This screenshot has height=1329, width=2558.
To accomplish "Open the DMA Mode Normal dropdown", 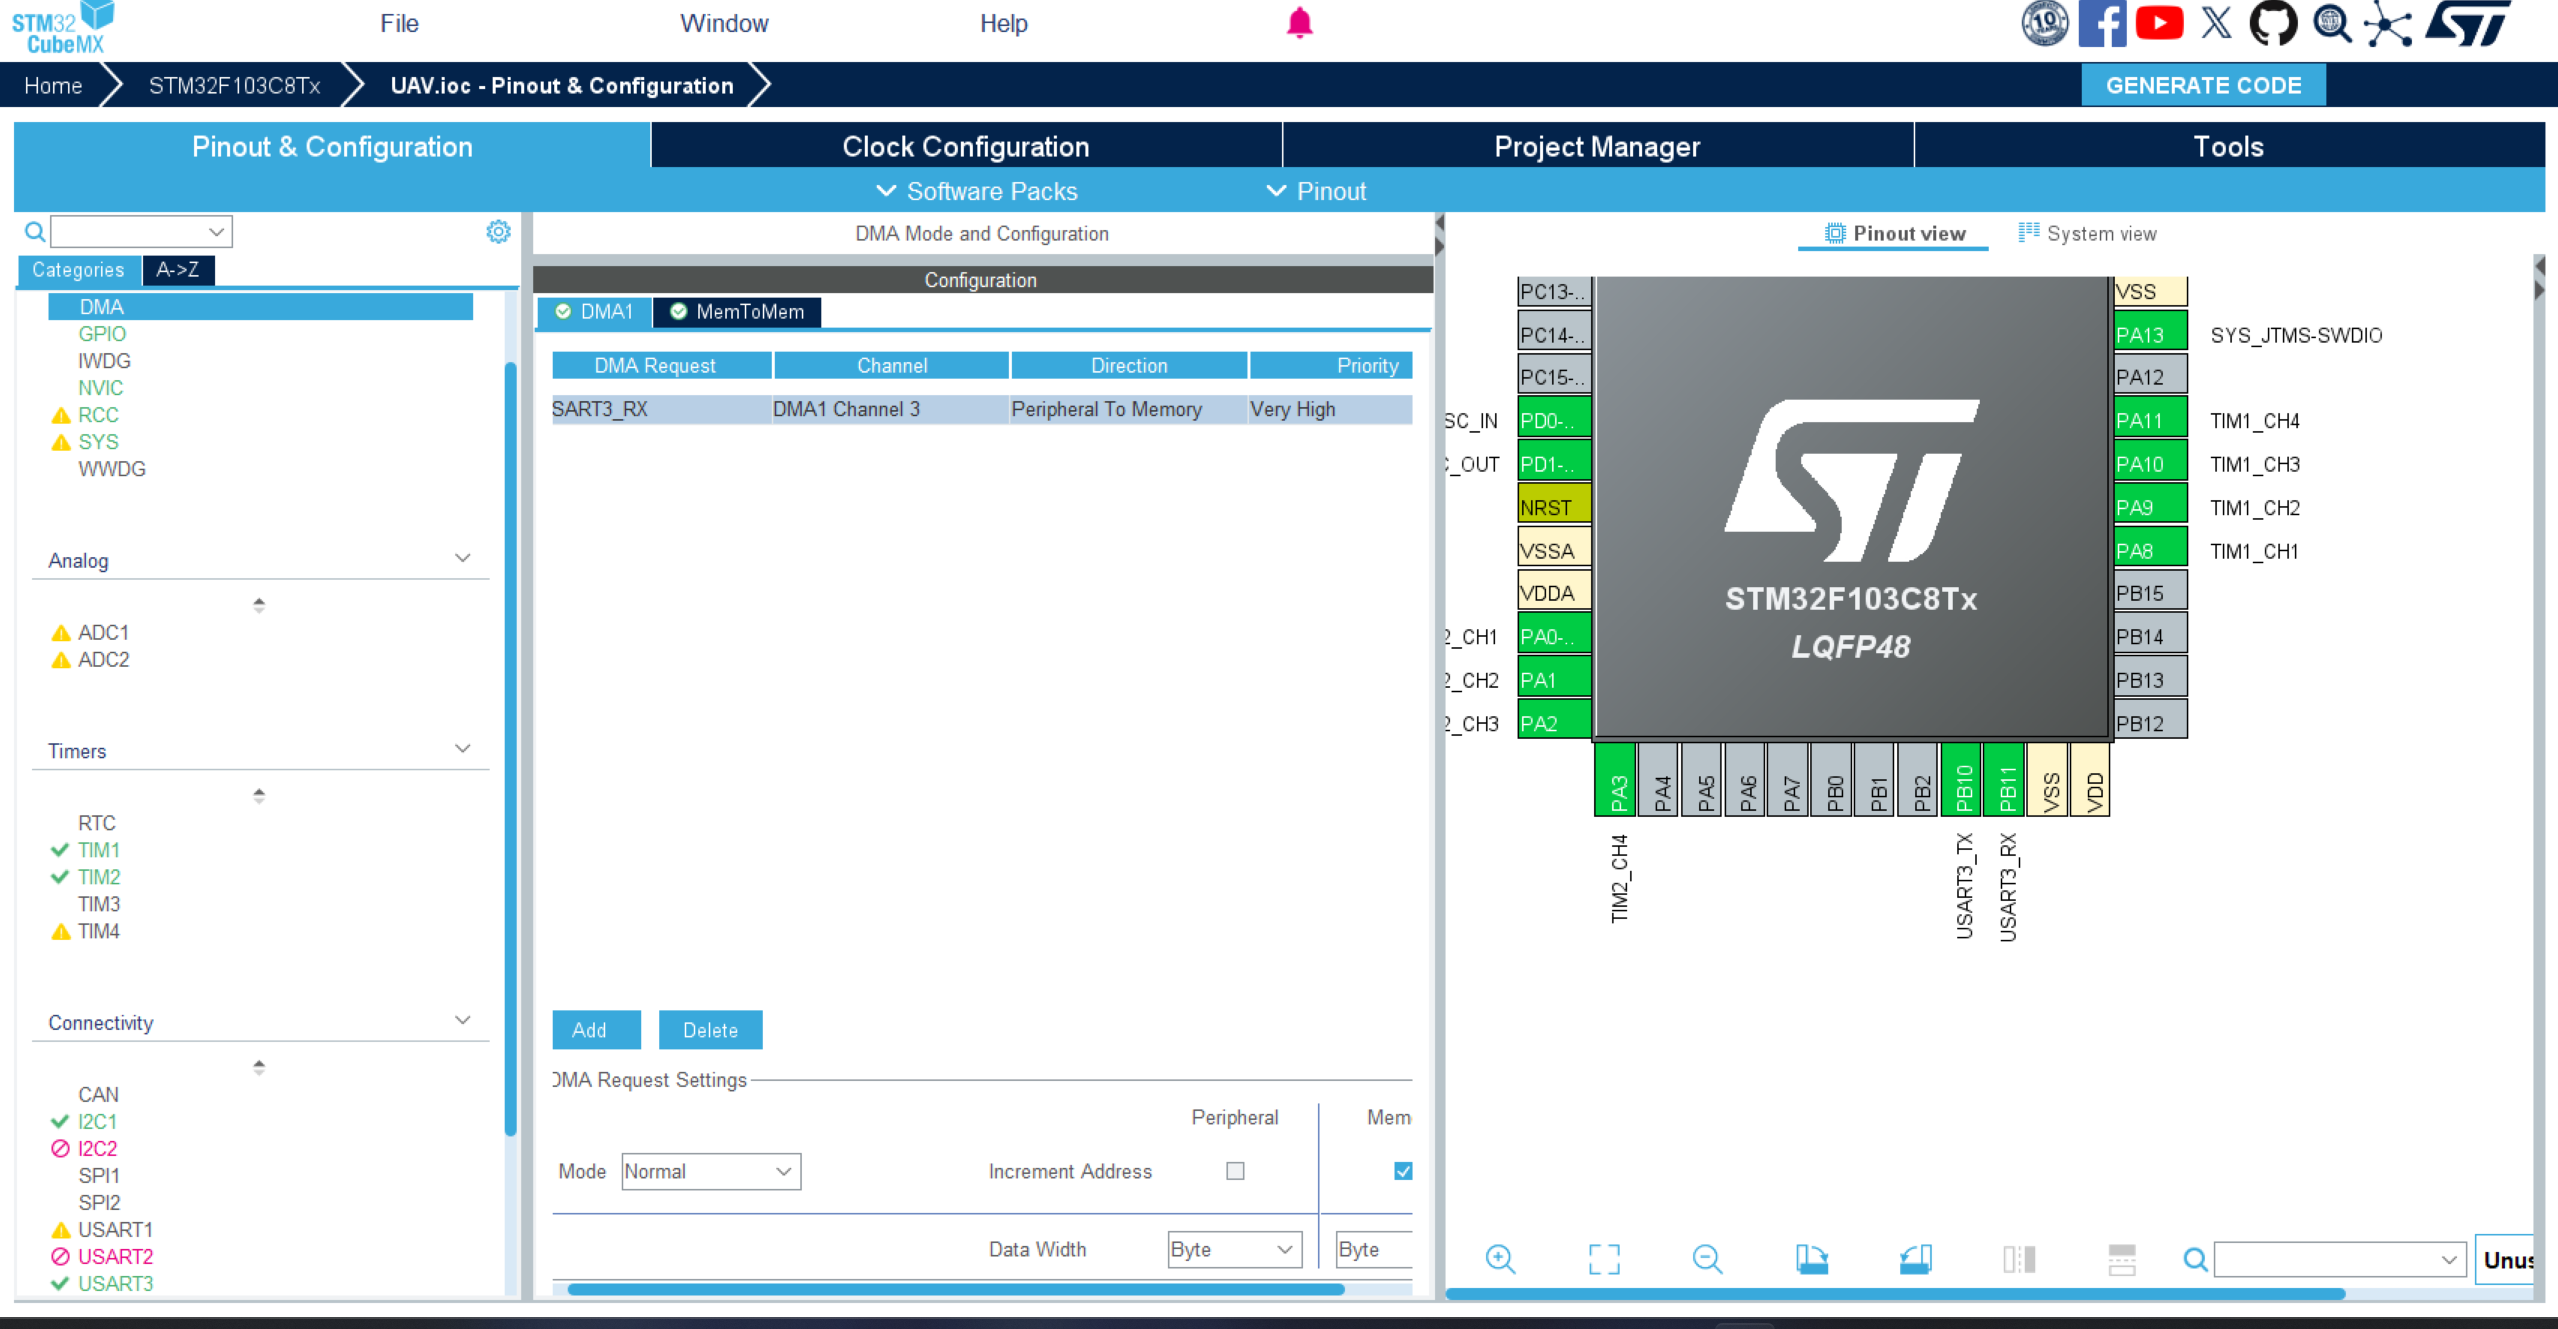I will pos(711,1171).
